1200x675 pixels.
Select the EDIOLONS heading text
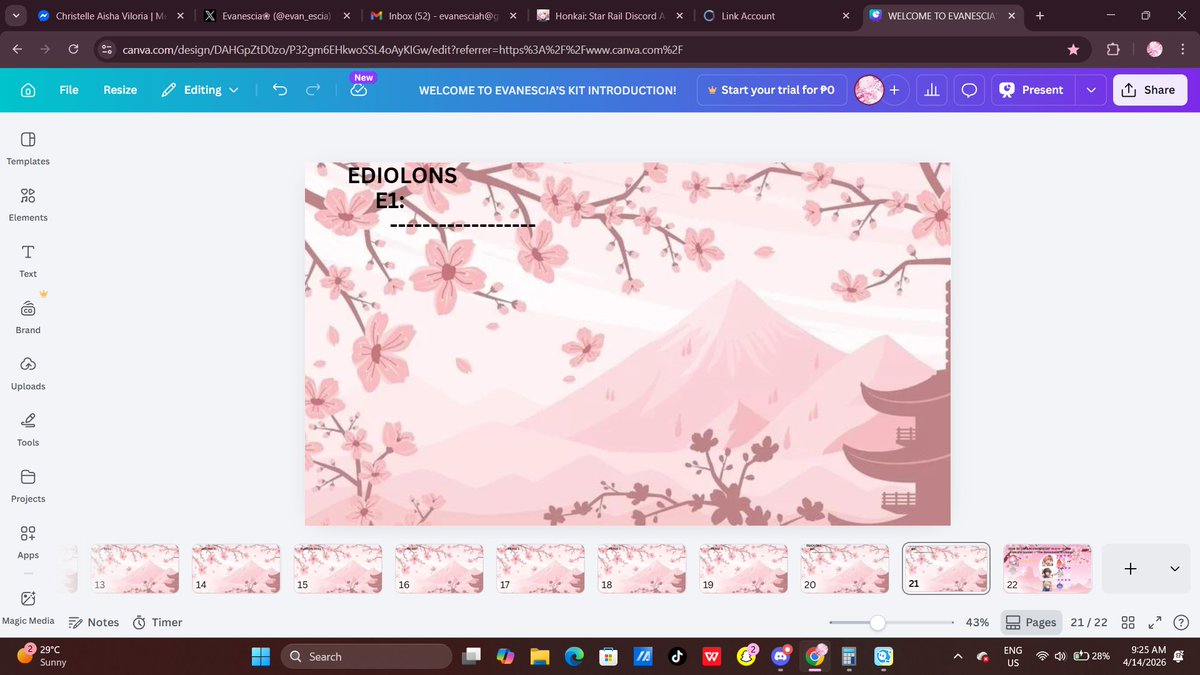[402, 176]
